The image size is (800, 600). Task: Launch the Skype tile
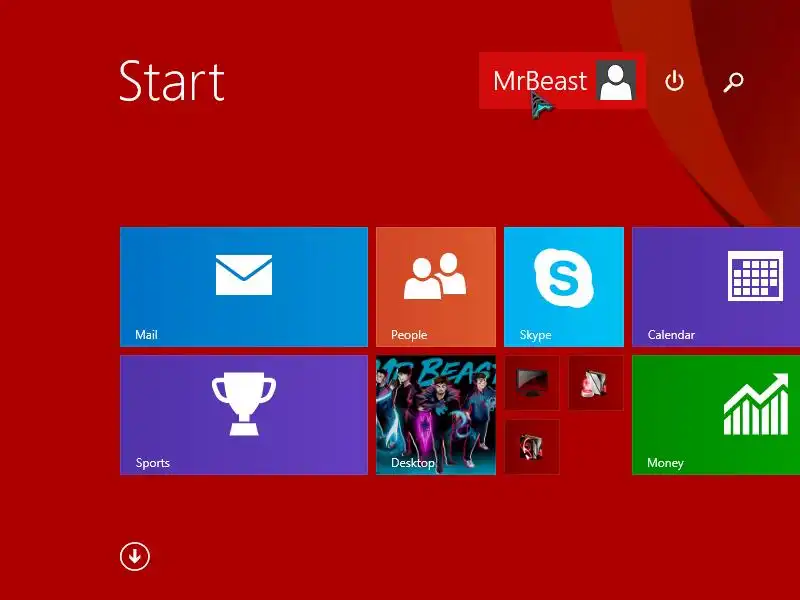(564, 287)
